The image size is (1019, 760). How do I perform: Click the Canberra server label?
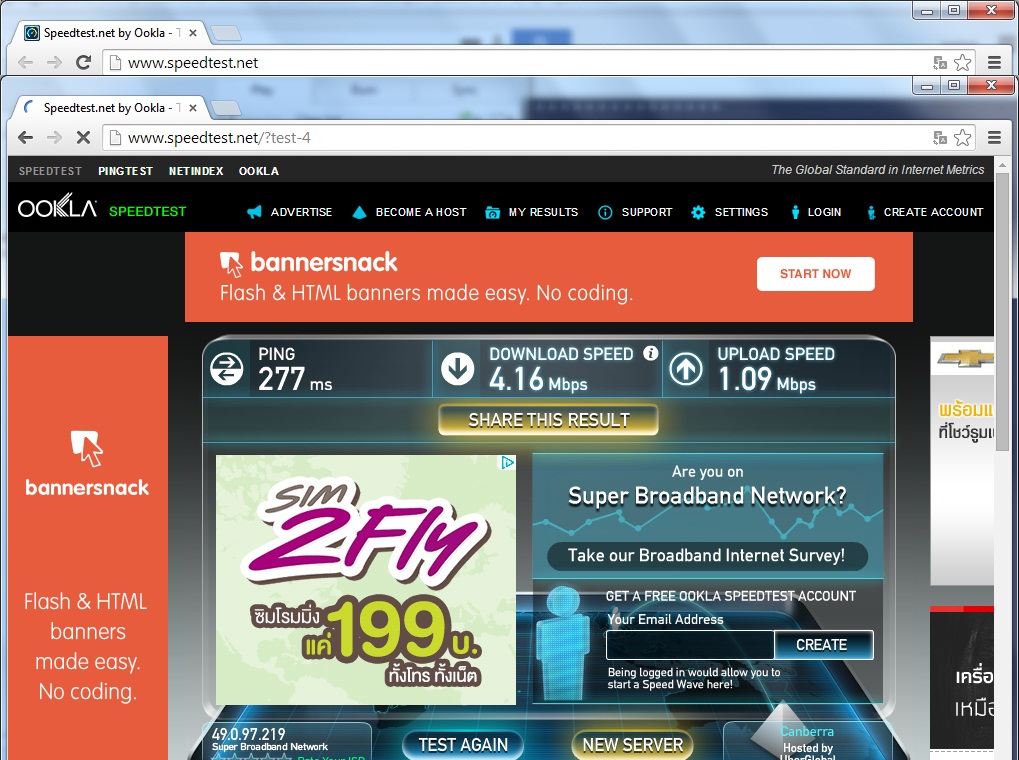pos(806,731)
